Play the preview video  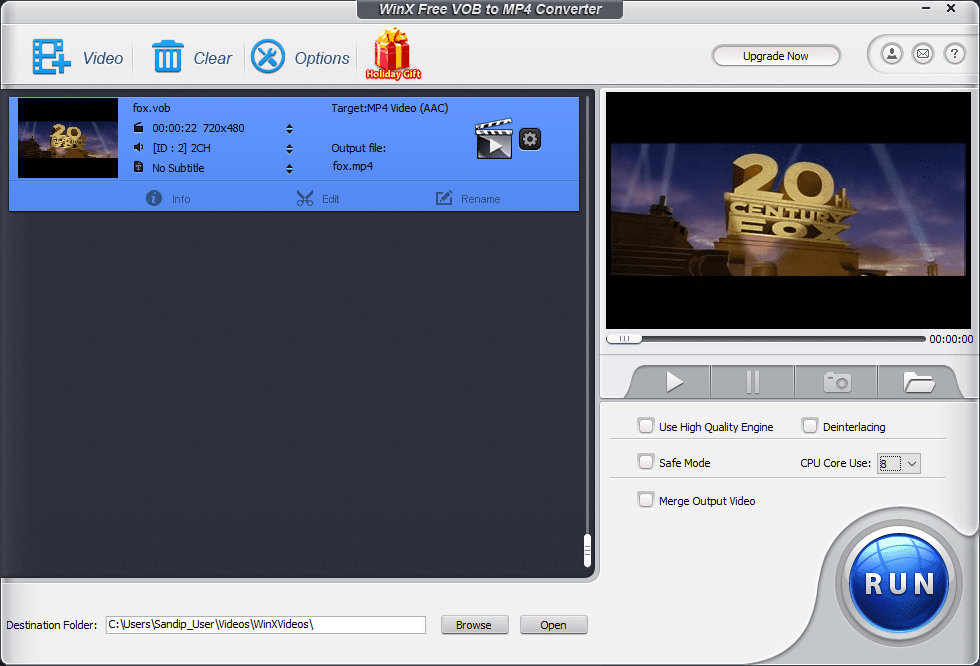pyautogui.click(x=674, y=382)
